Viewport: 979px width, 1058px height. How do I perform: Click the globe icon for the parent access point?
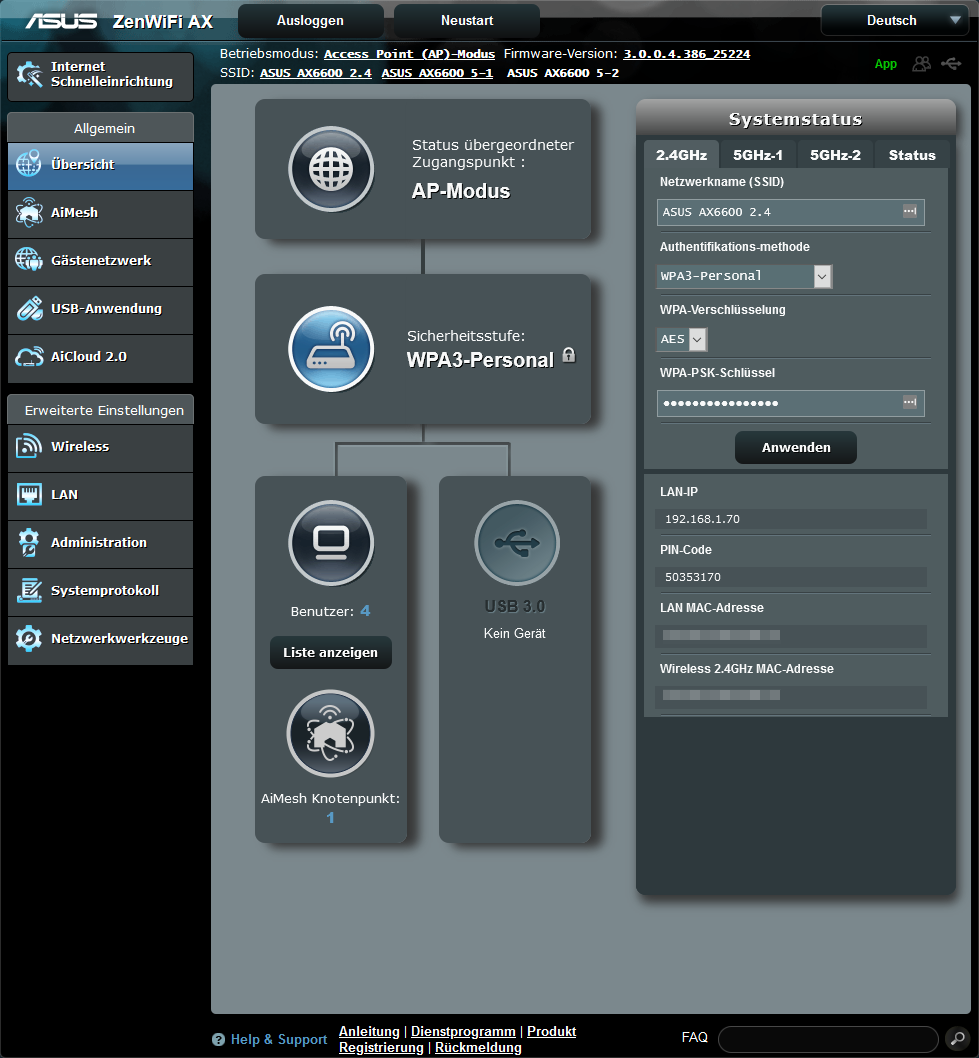(x=331, y=169)
